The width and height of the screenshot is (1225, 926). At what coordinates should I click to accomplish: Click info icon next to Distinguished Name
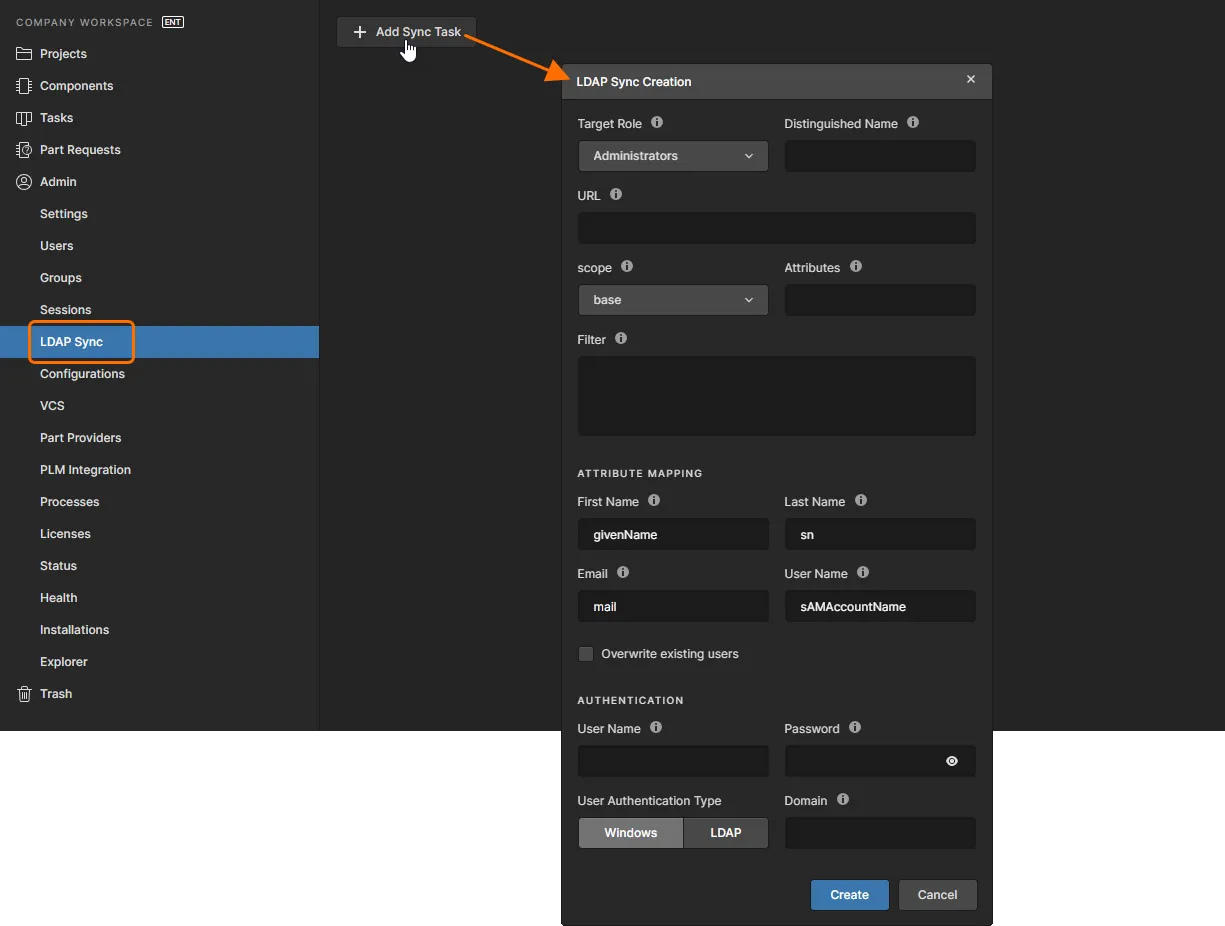pyautogui.click(x=913, y=122)
